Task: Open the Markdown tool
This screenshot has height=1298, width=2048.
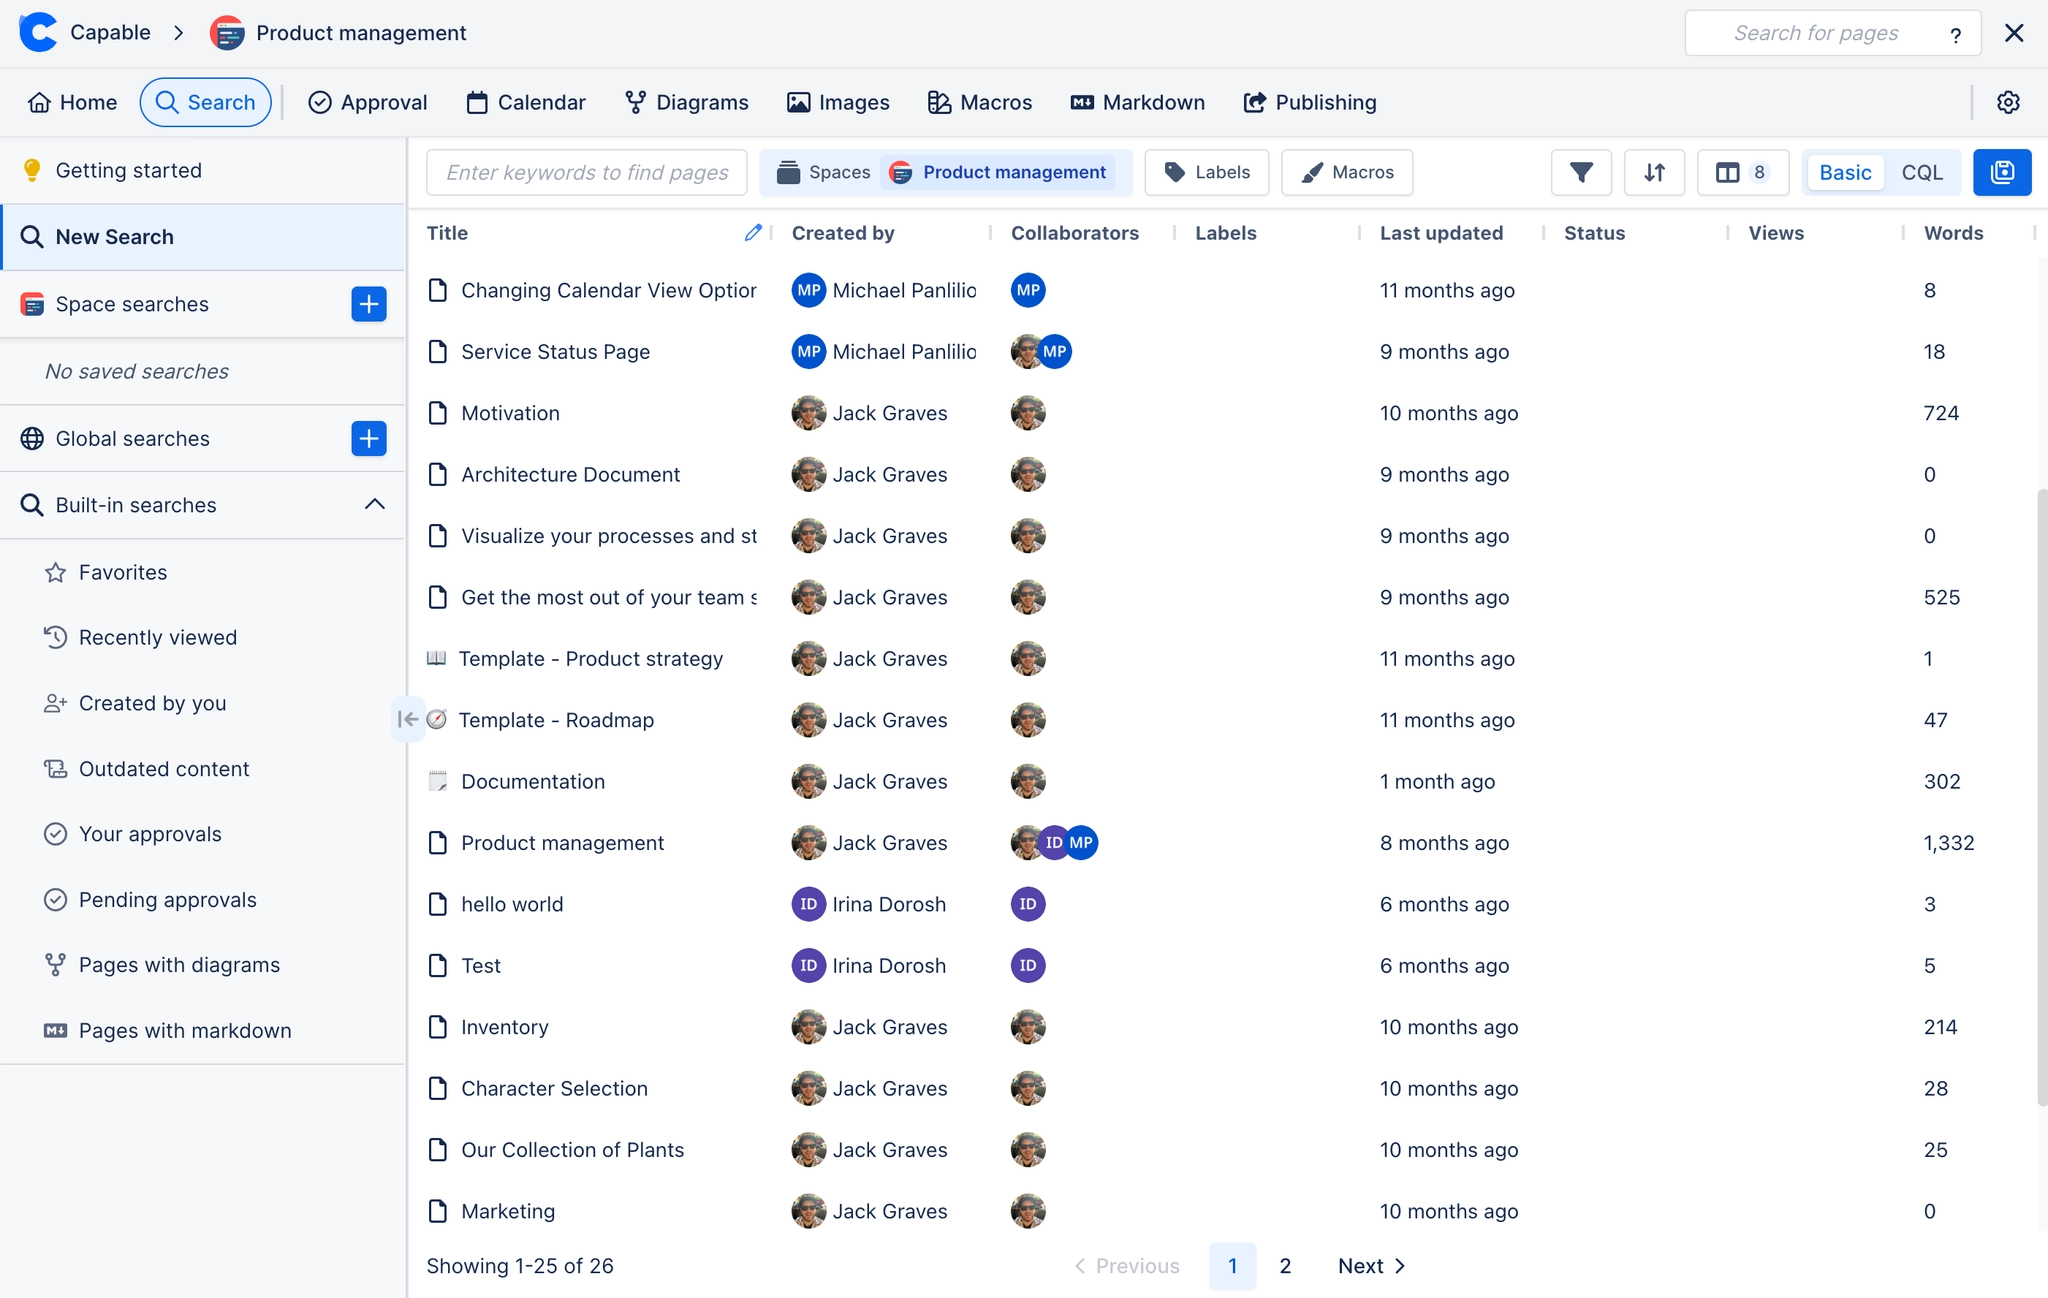Action: pos(1137,102)
